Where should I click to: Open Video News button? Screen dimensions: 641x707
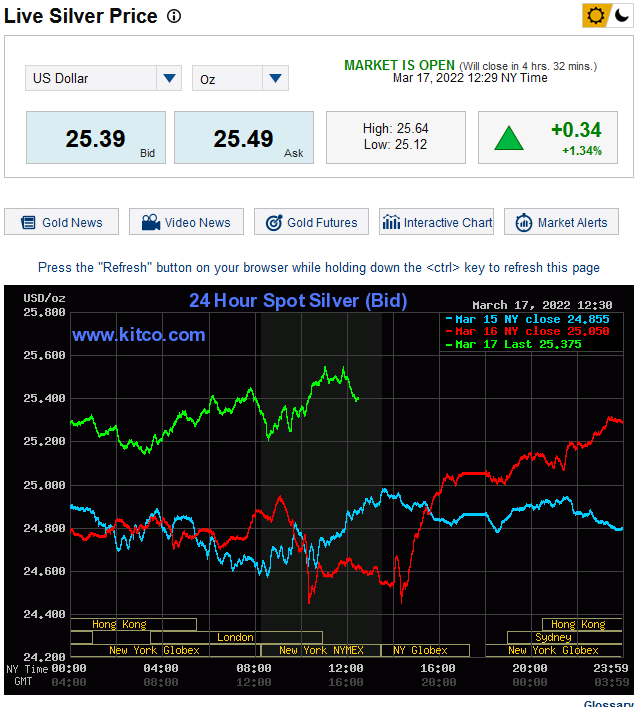186,222
